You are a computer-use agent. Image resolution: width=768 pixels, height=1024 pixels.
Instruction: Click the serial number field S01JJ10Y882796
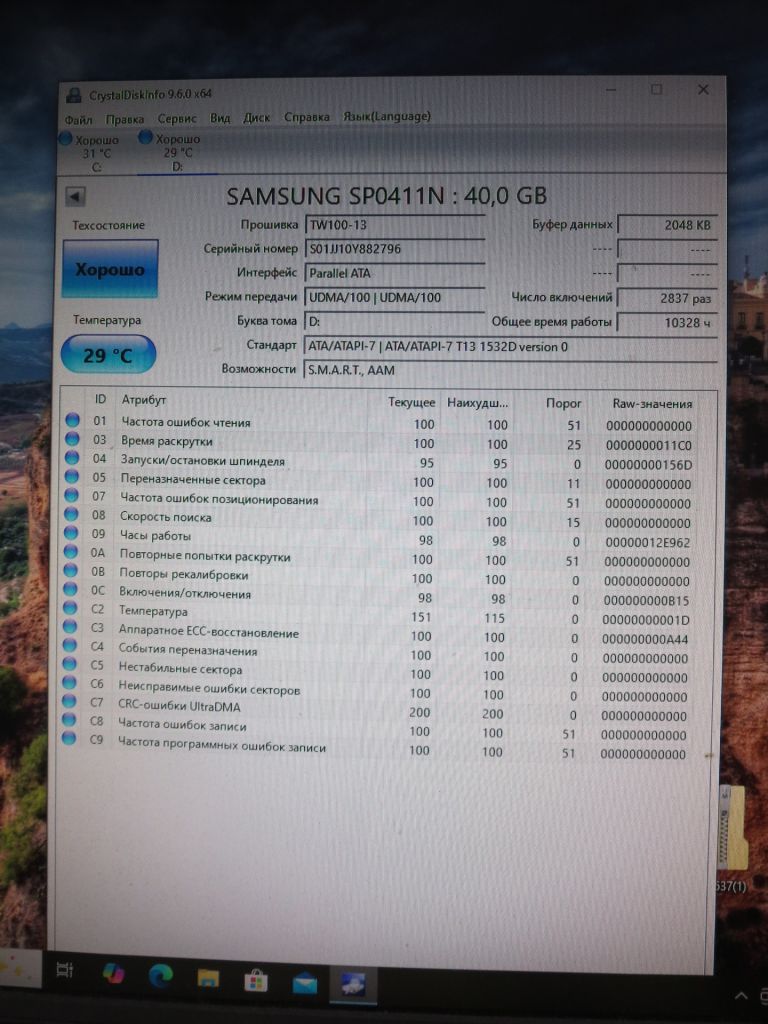pyautogui.click(x=394, y=249)
